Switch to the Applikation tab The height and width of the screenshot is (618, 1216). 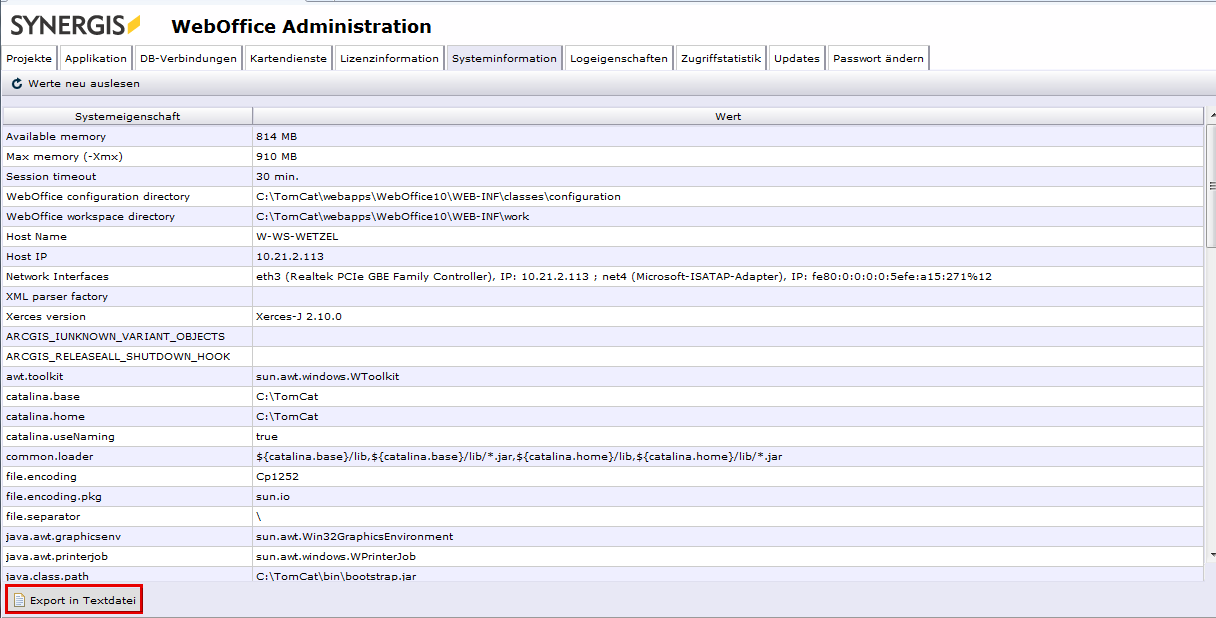click(x=96, y=59)
